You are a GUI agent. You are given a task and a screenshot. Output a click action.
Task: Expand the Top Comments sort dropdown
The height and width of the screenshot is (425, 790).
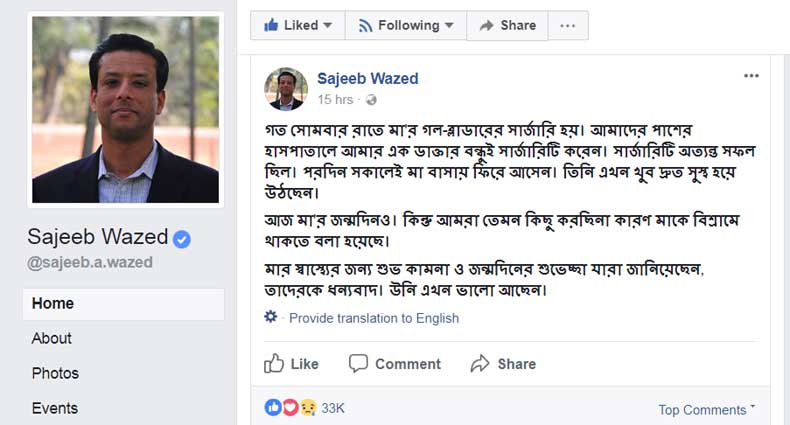point(707,409)
